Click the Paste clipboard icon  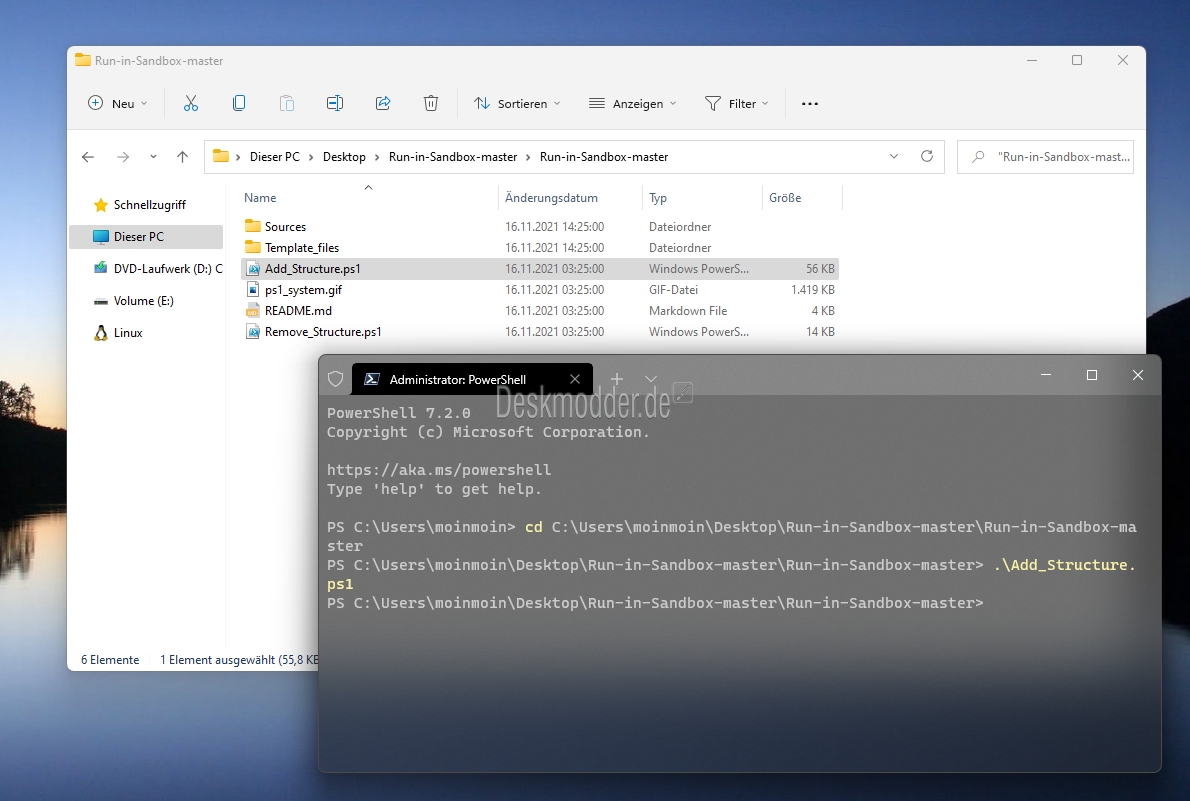287,103
